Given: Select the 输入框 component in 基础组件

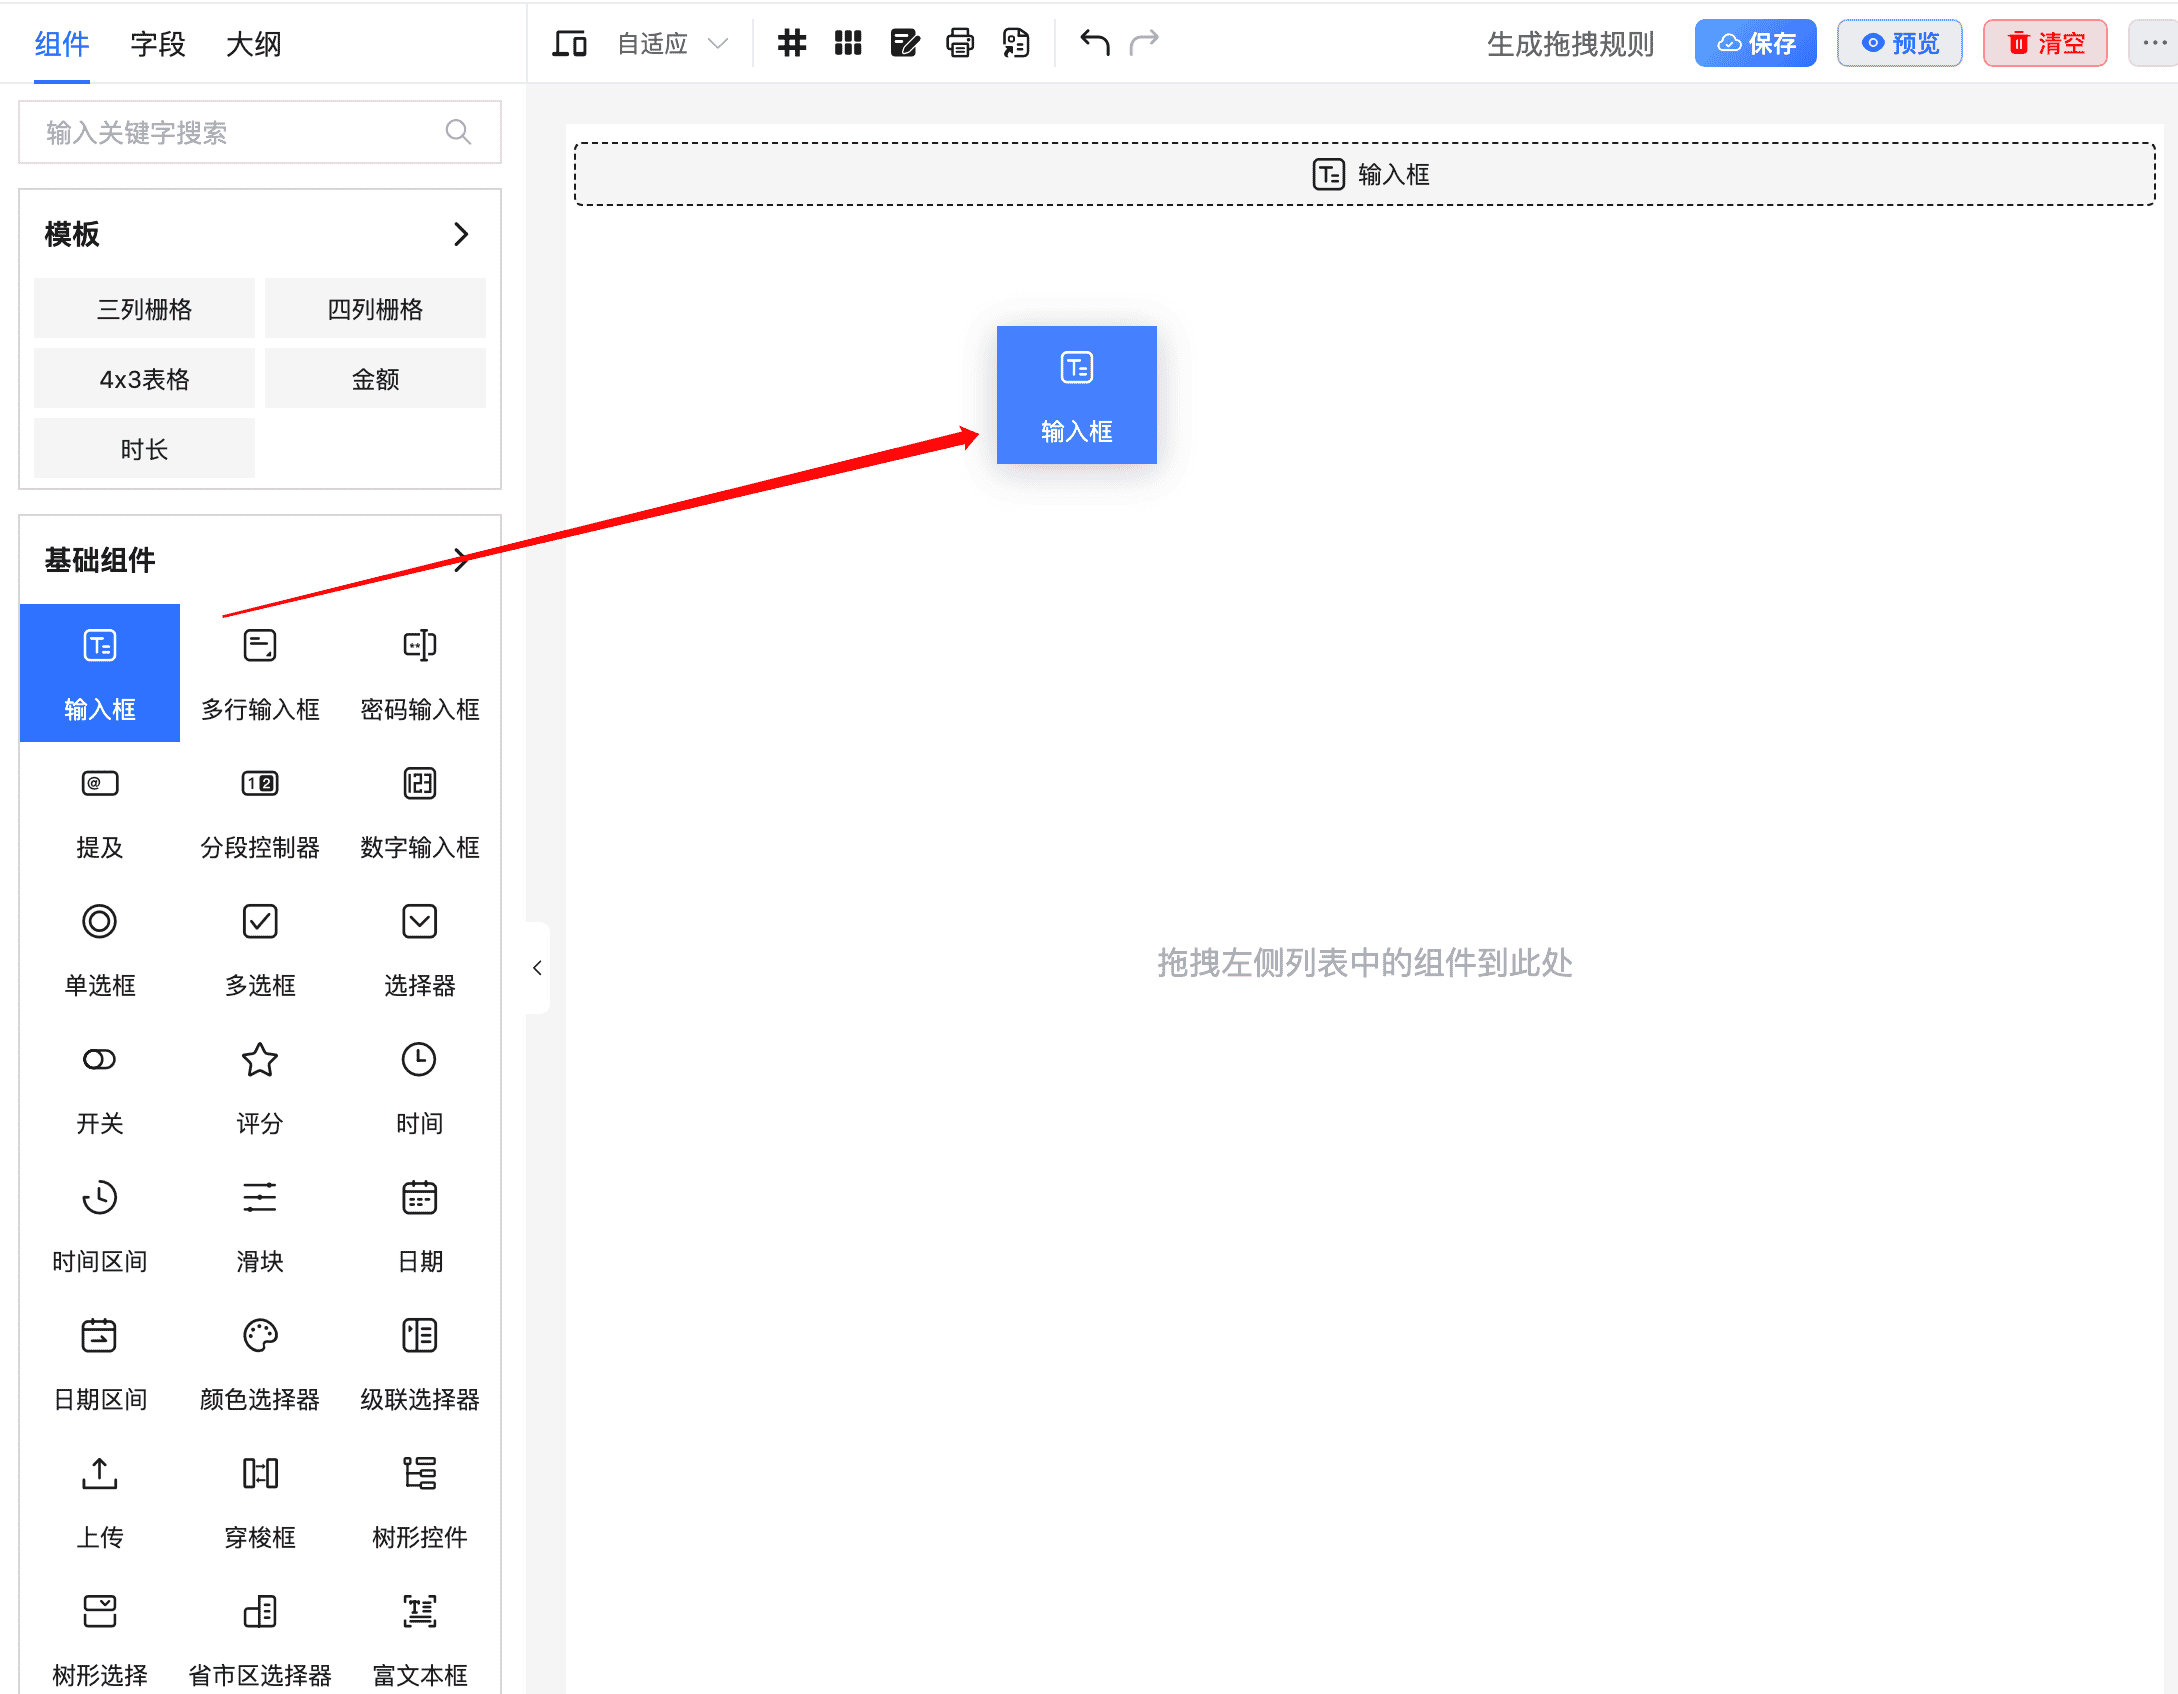Looking at the screenshot, I should point(100,672).
